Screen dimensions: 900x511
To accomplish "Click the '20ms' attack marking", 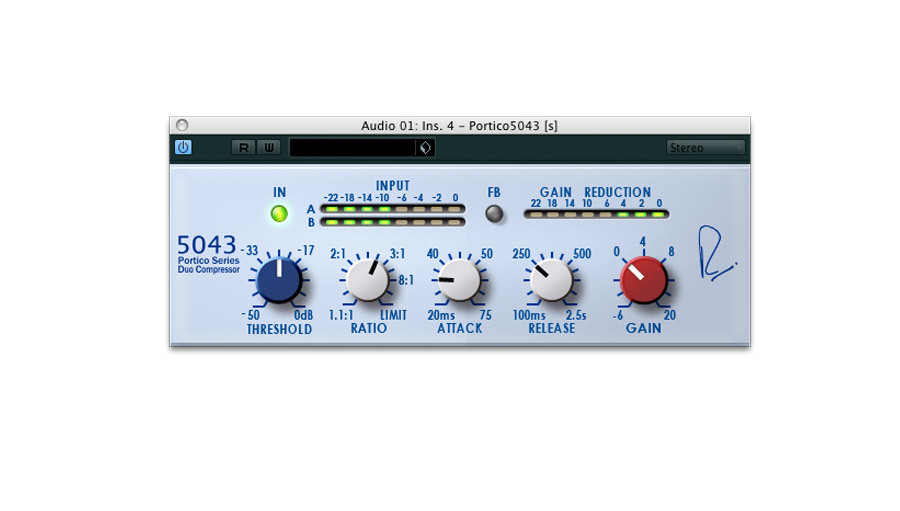I will 441,315.
